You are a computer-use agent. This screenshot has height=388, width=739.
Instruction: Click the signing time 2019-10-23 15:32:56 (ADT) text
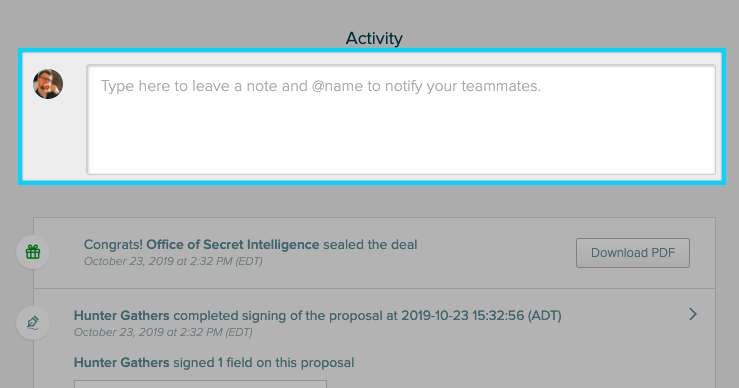click(x=481, y=315)
